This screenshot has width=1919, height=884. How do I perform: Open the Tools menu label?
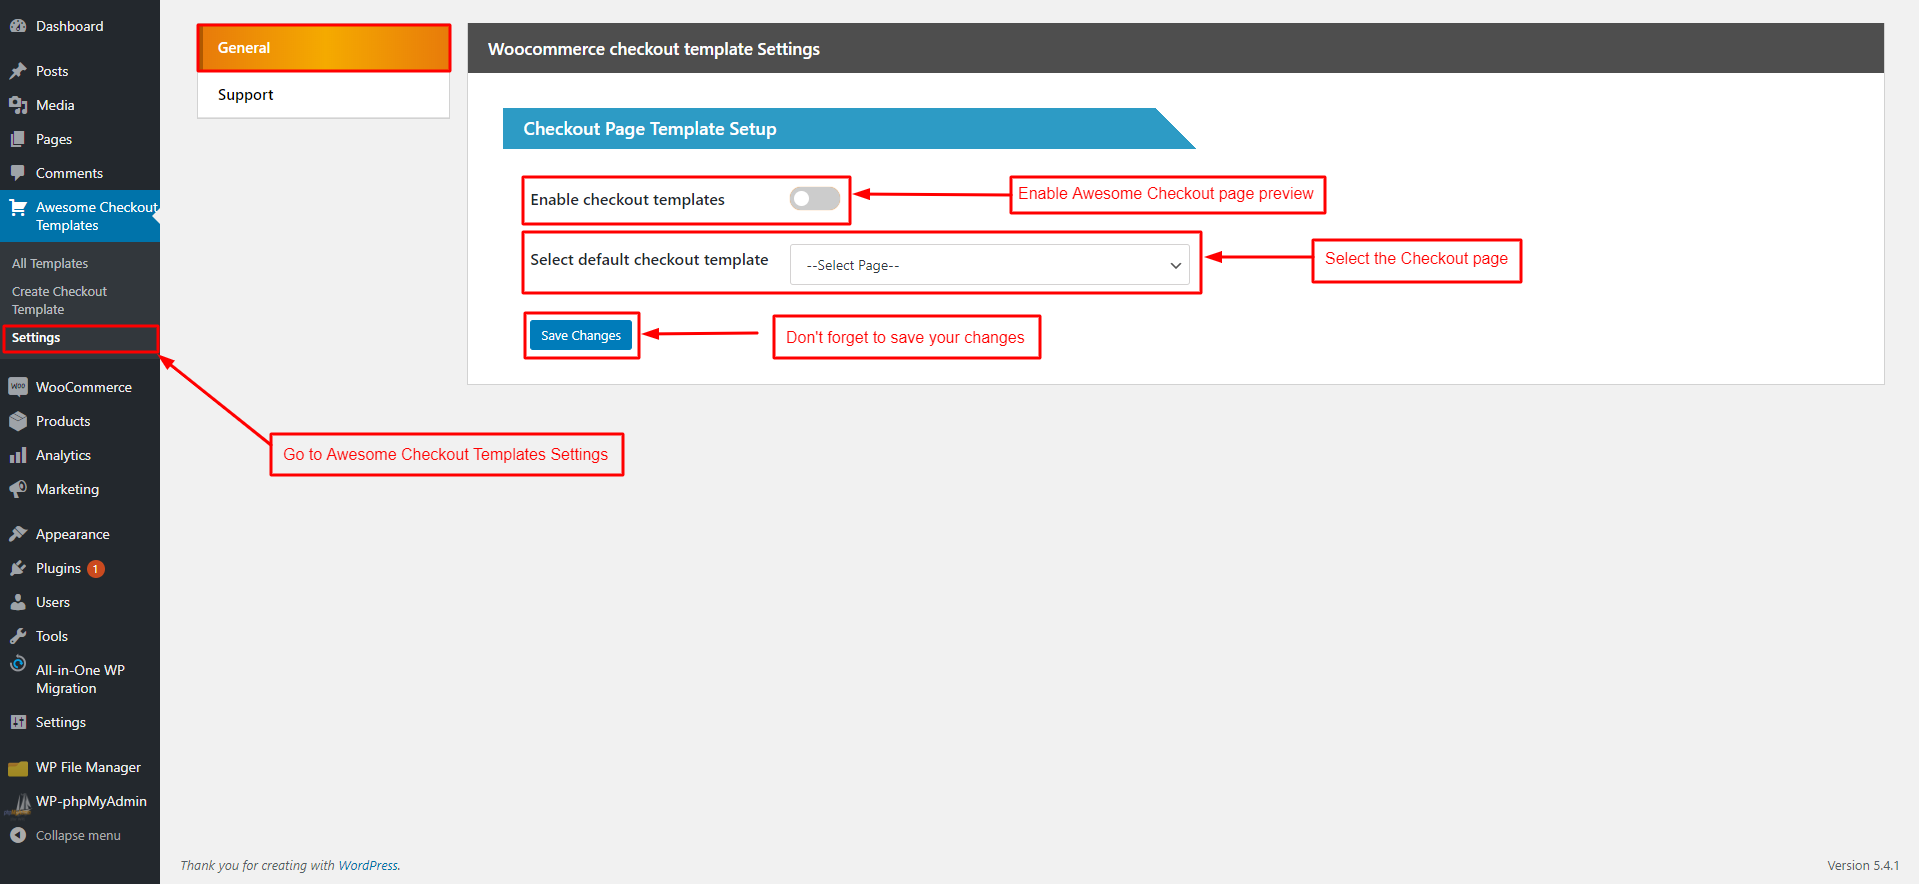(x=52, y=636)
